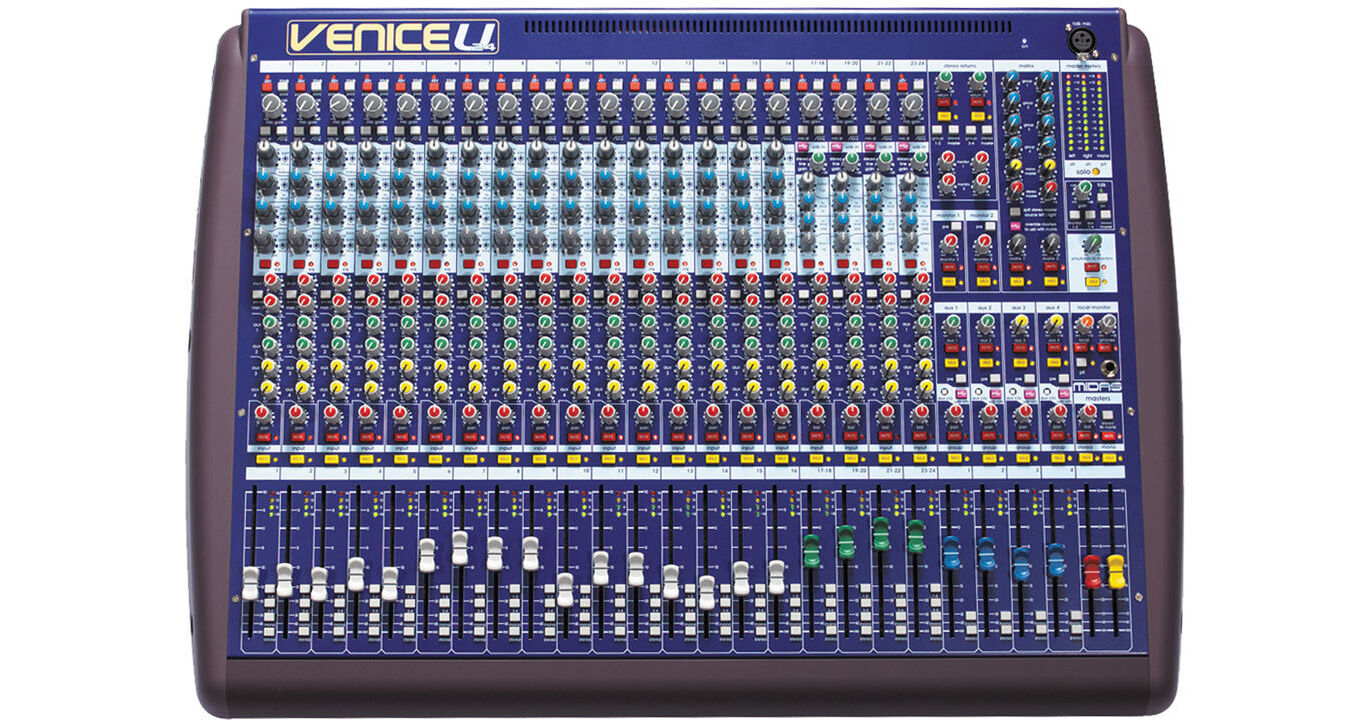Viewport: 1371px width, 720px height.
Task: Grab the red master stereo fader
Action: [x=1091, y=571]
